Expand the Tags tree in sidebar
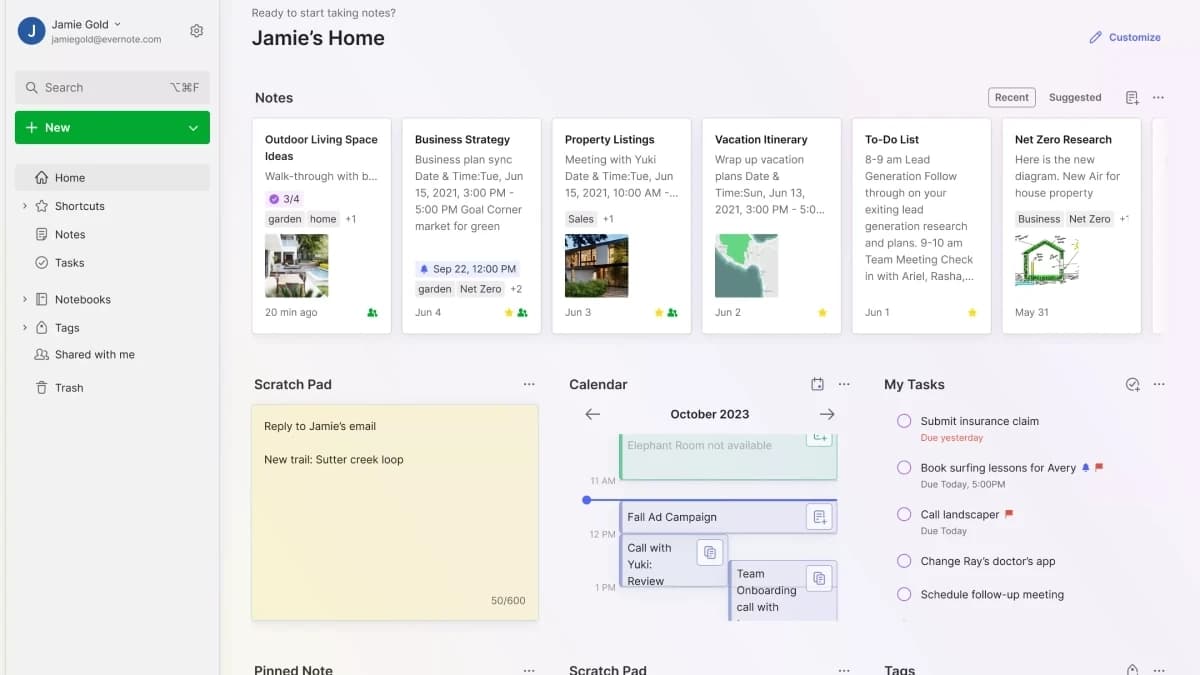 [24, 328]
